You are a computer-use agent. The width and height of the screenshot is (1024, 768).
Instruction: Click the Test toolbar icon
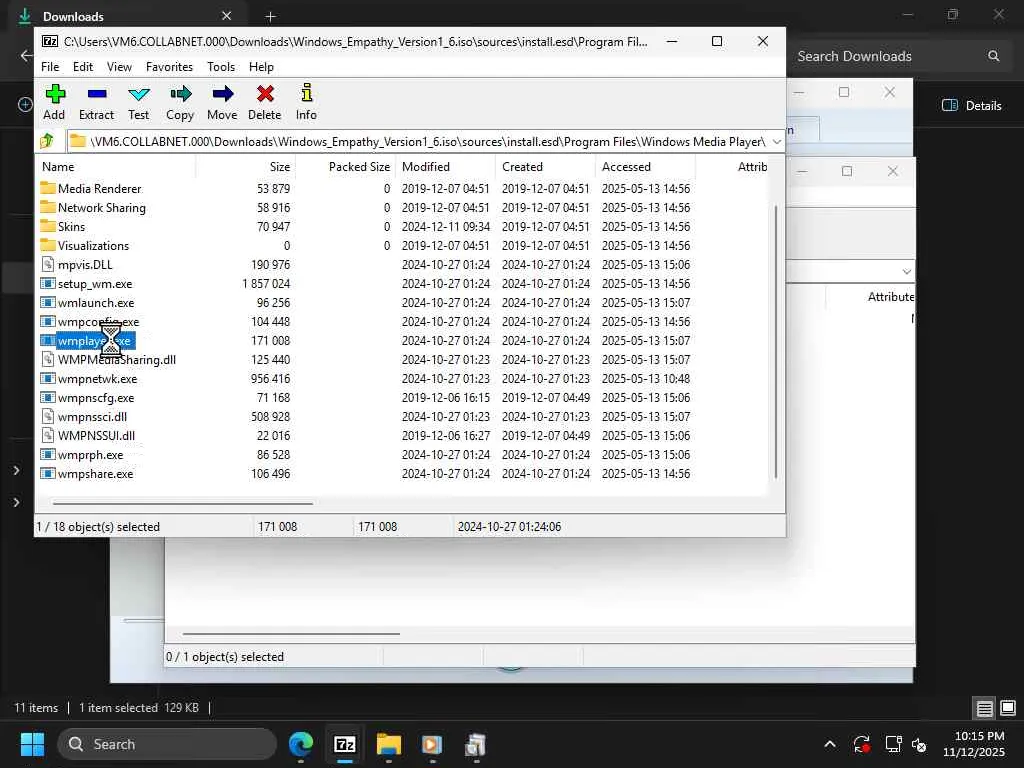(138, 94)
